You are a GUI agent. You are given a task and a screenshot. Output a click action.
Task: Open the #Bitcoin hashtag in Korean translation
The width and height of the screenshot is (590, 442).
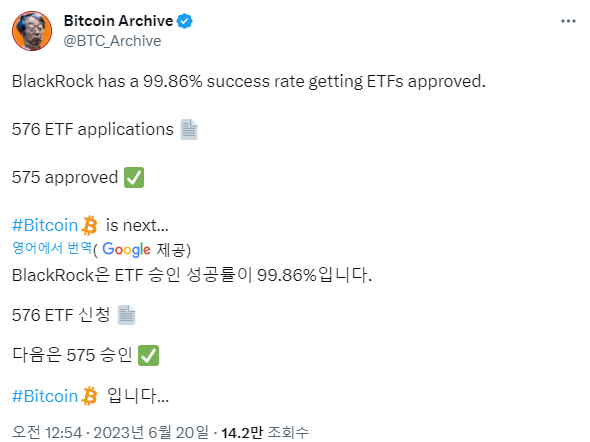pyautogui.click(x=45, y=396)
